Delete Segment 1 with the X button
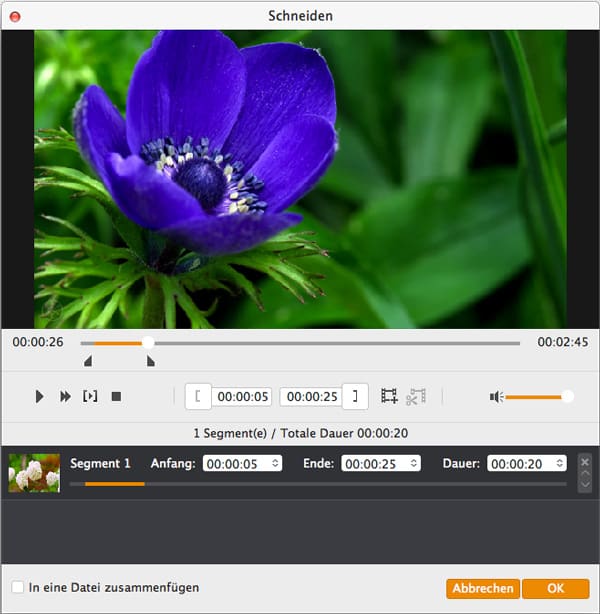The height and width of the screenshot is (614, 600). pos(585,461)
